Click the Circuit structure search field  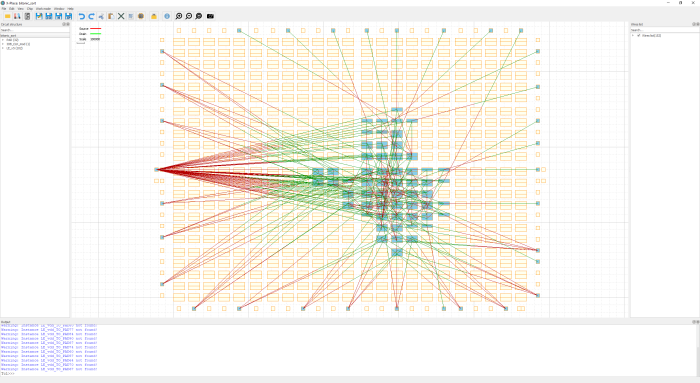35,30
